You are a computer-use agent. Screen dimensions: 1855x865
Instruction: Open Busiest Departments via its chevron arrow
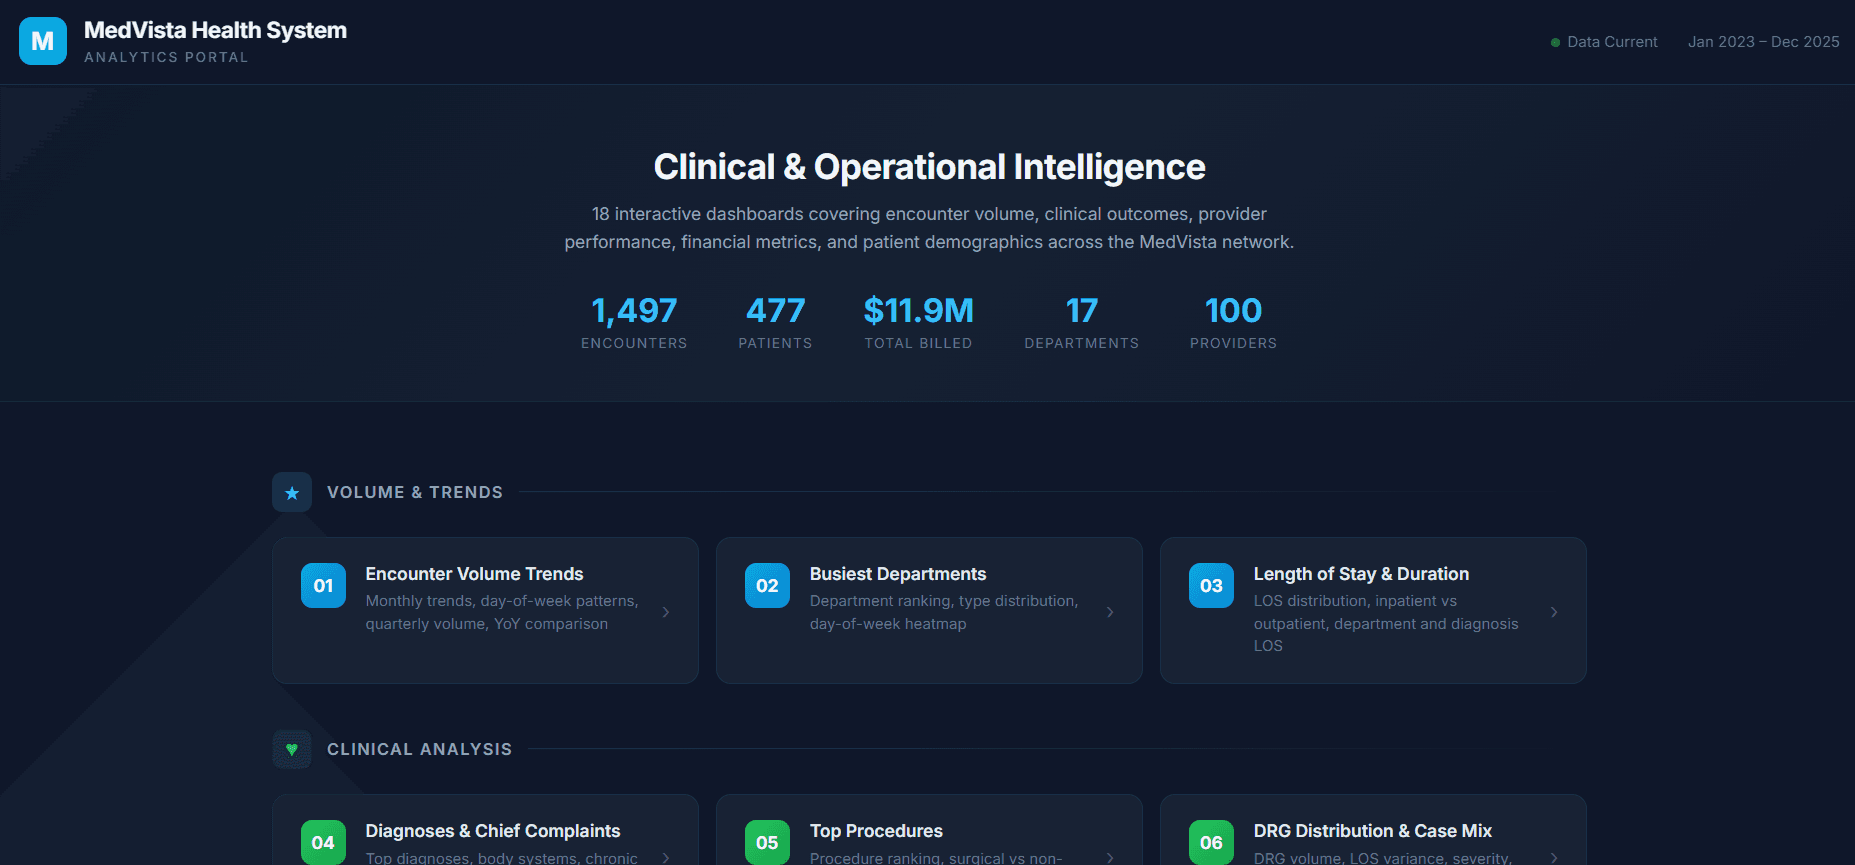coord(1110,612)
